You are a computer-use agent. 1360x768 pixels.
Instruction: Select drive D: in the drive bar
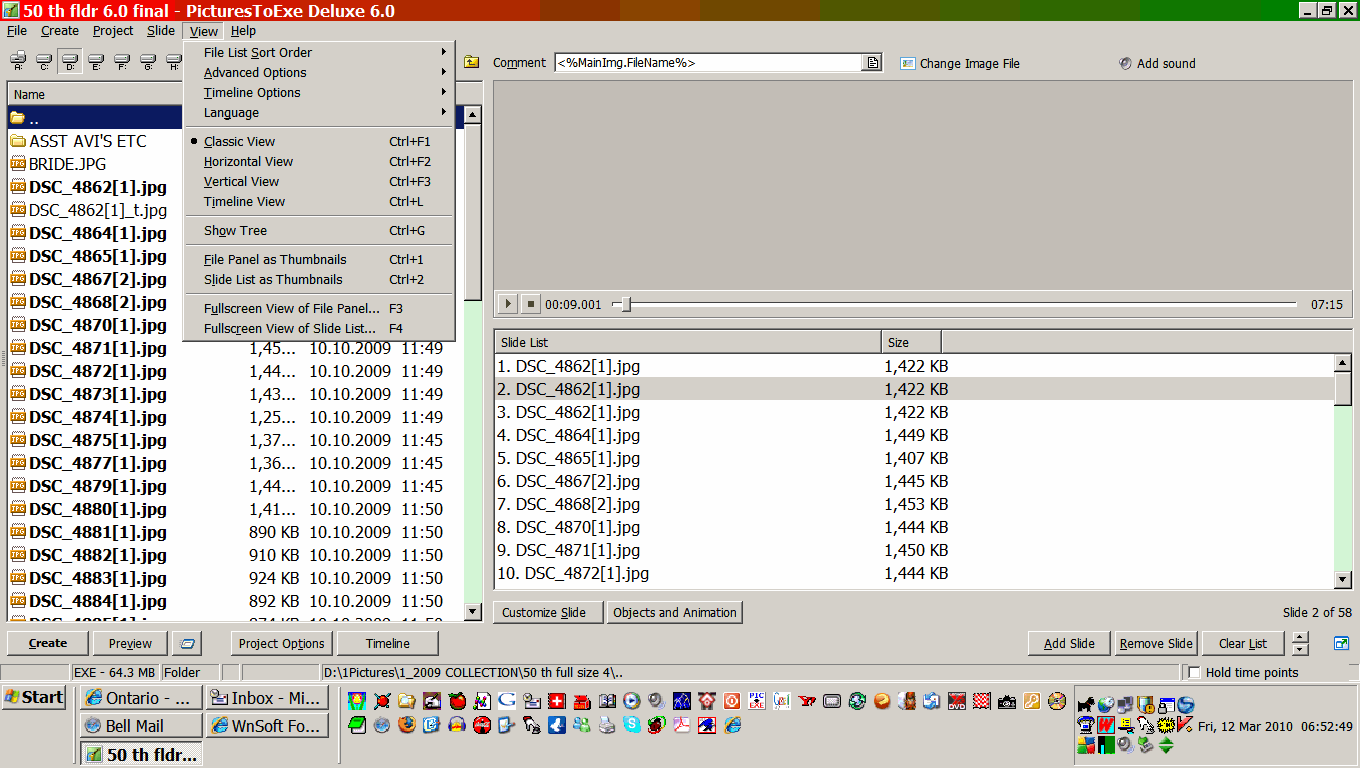point(70,62)
